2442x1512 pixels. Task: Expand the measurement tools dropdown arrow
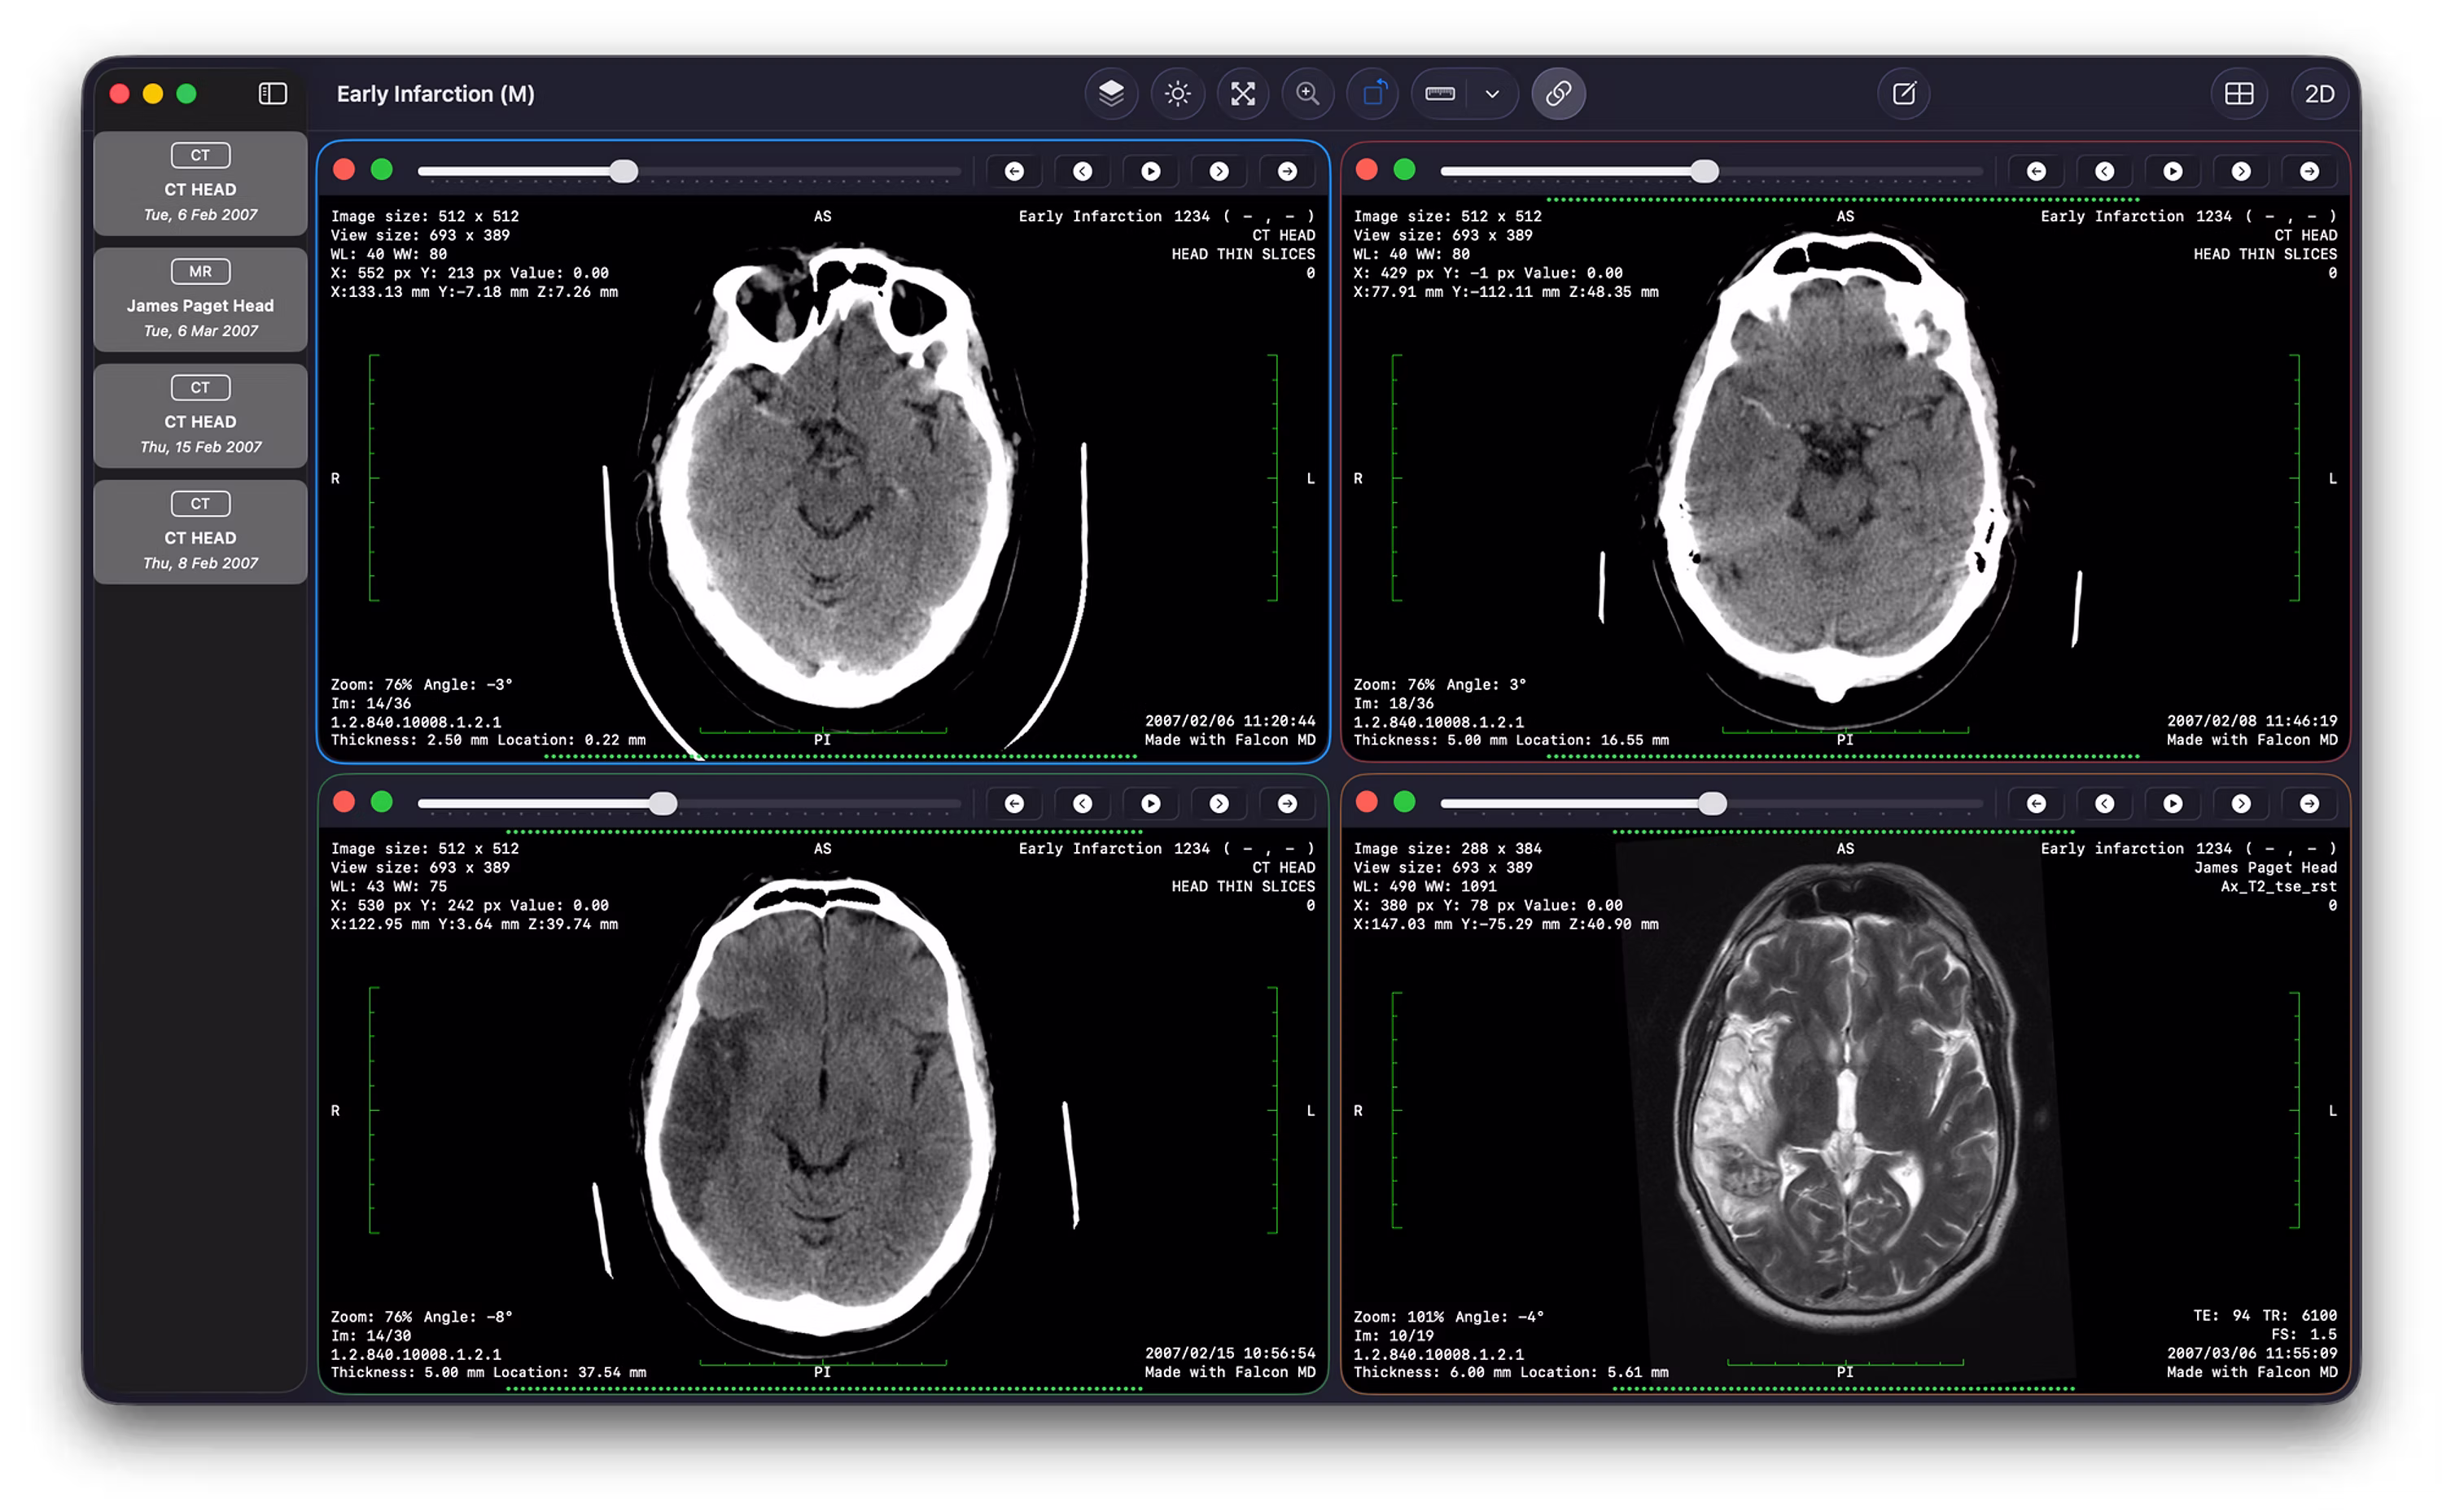[x=1492, y=94]
